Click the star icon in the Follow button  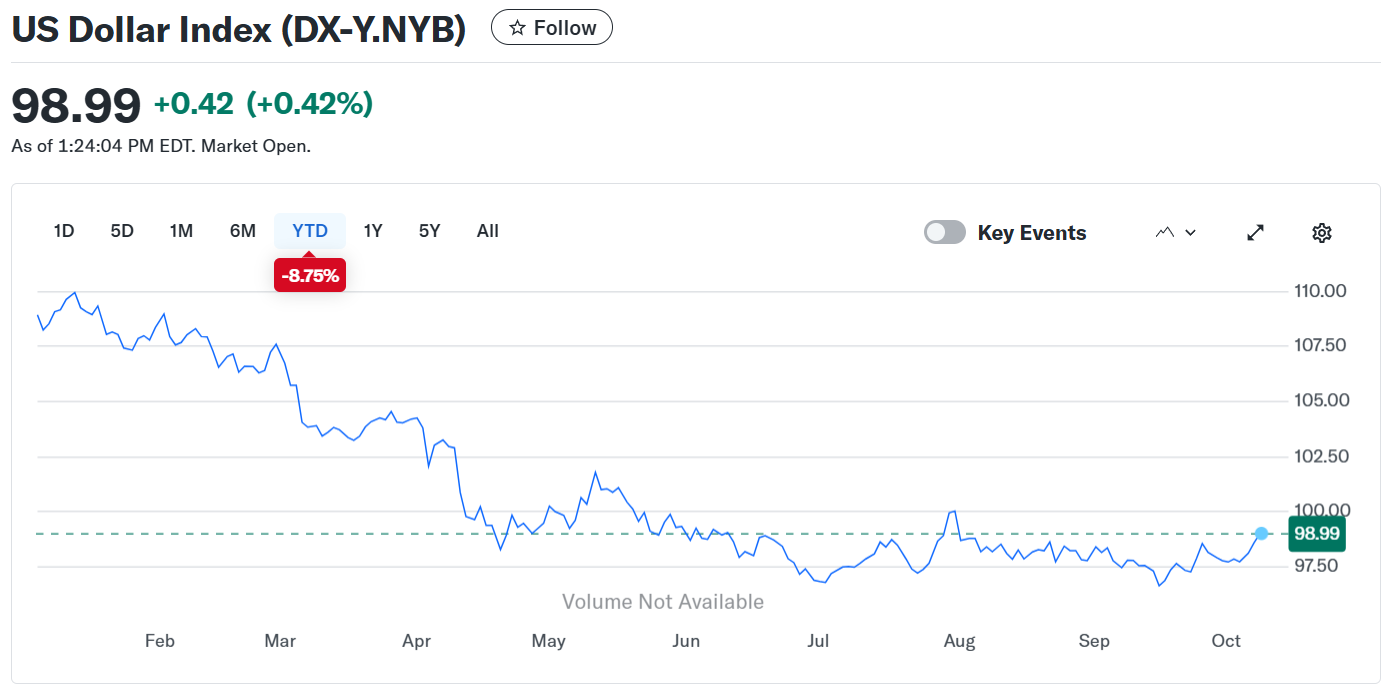click(517, 28)
